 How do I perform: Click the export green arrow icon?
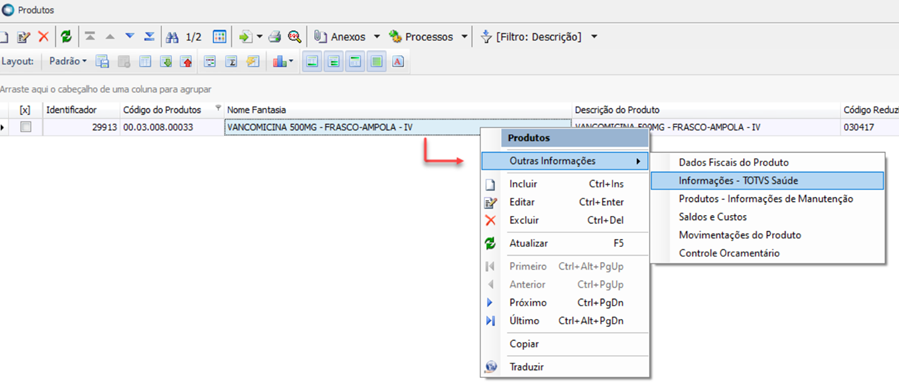(x=246, y=37)
